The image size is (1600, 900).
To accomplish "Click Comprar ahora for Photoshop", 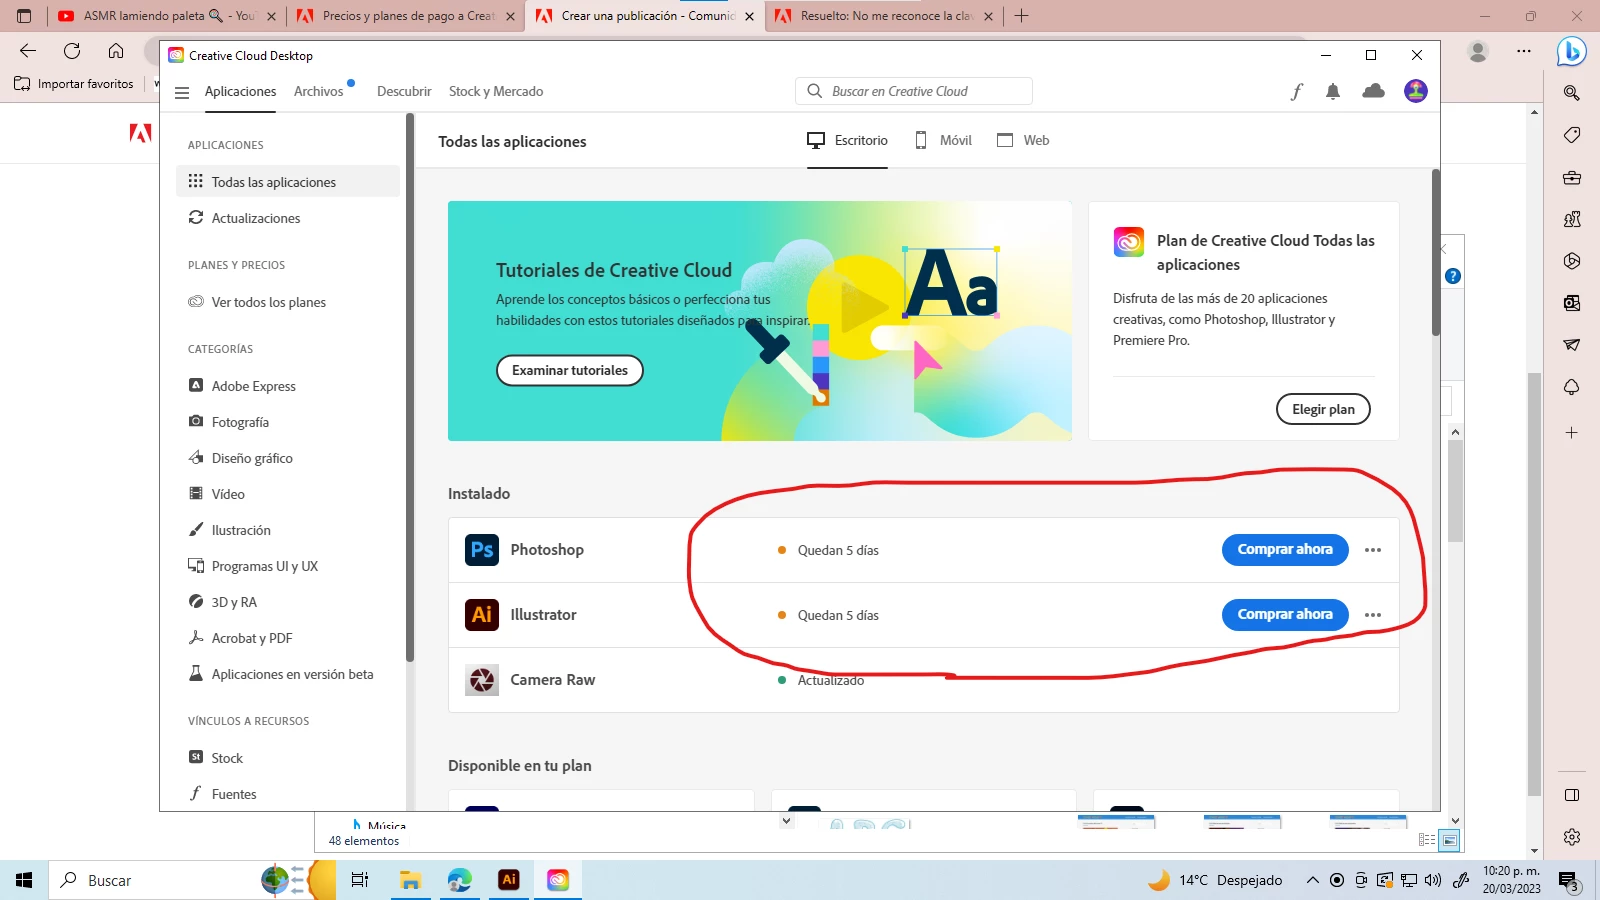I will point(1285,550).
